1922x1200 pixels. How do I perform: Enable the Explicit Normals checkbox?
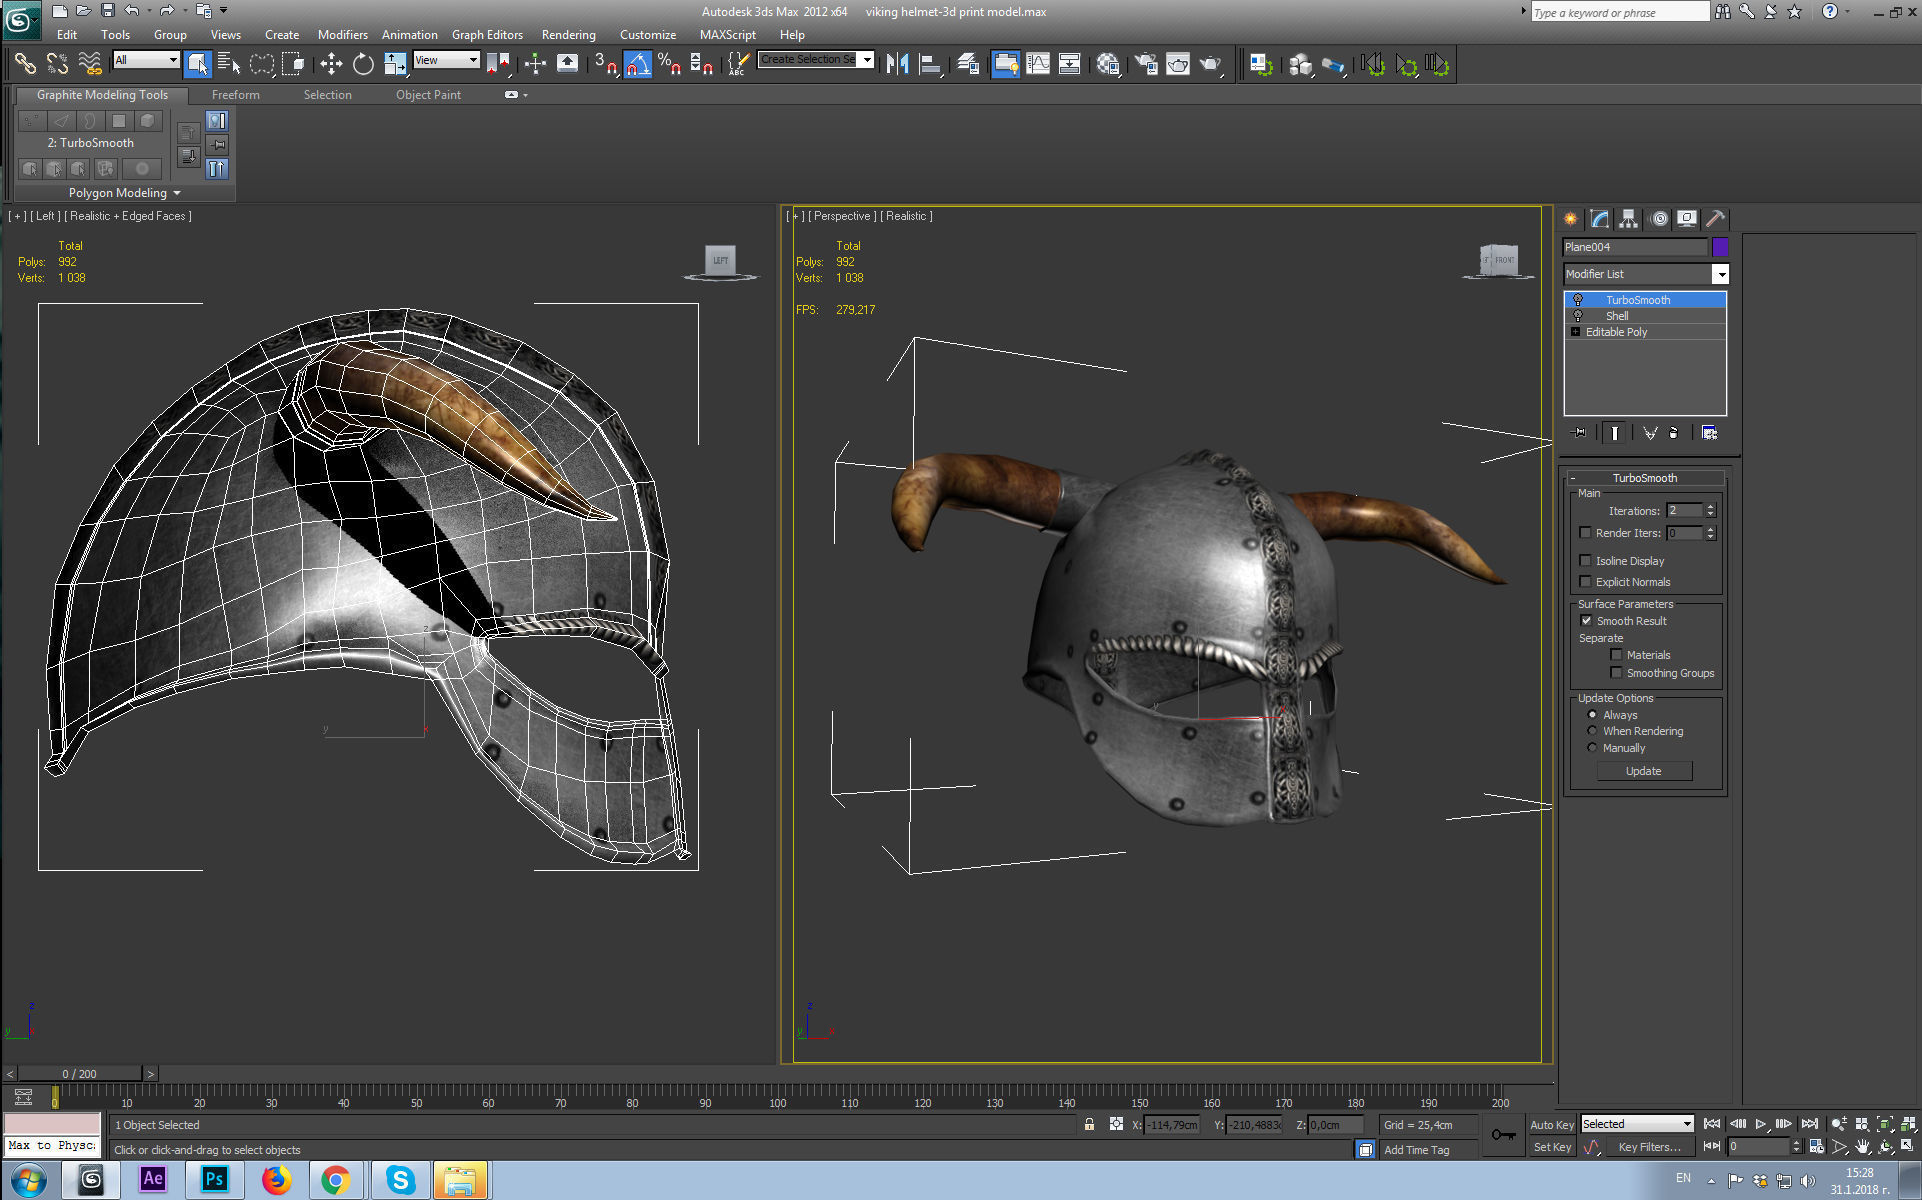point(1585,582)
